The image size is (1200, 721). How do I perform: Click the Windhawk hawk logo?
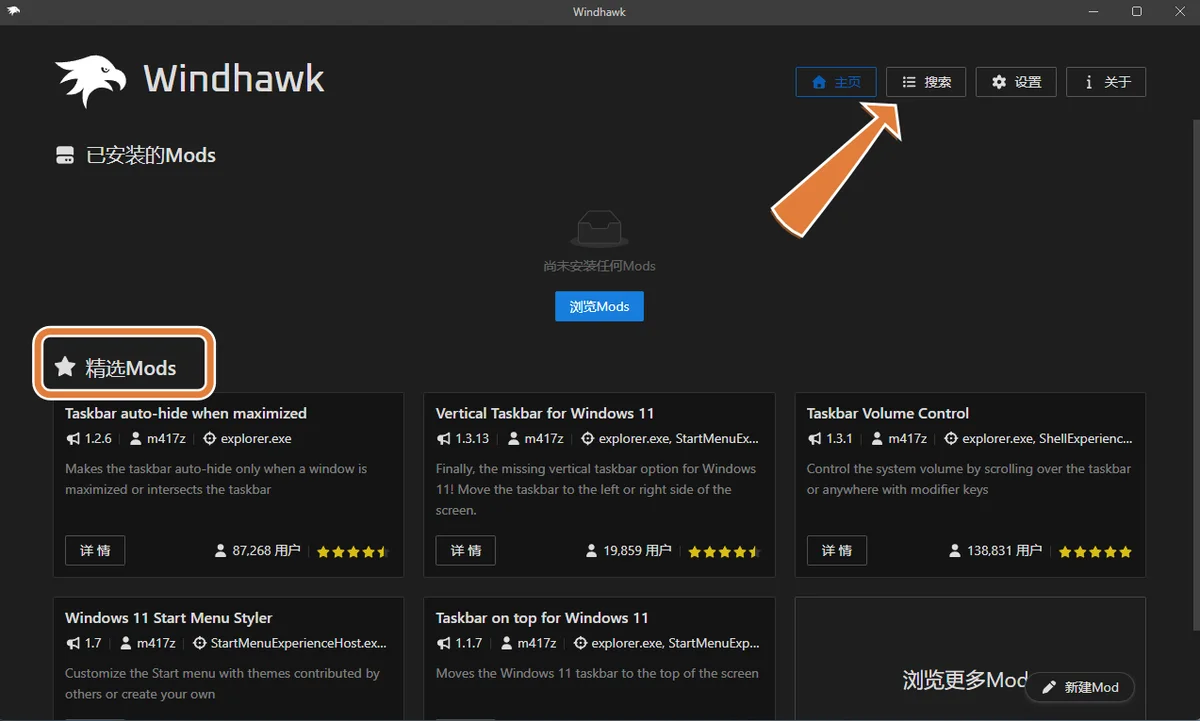(91, 80)
